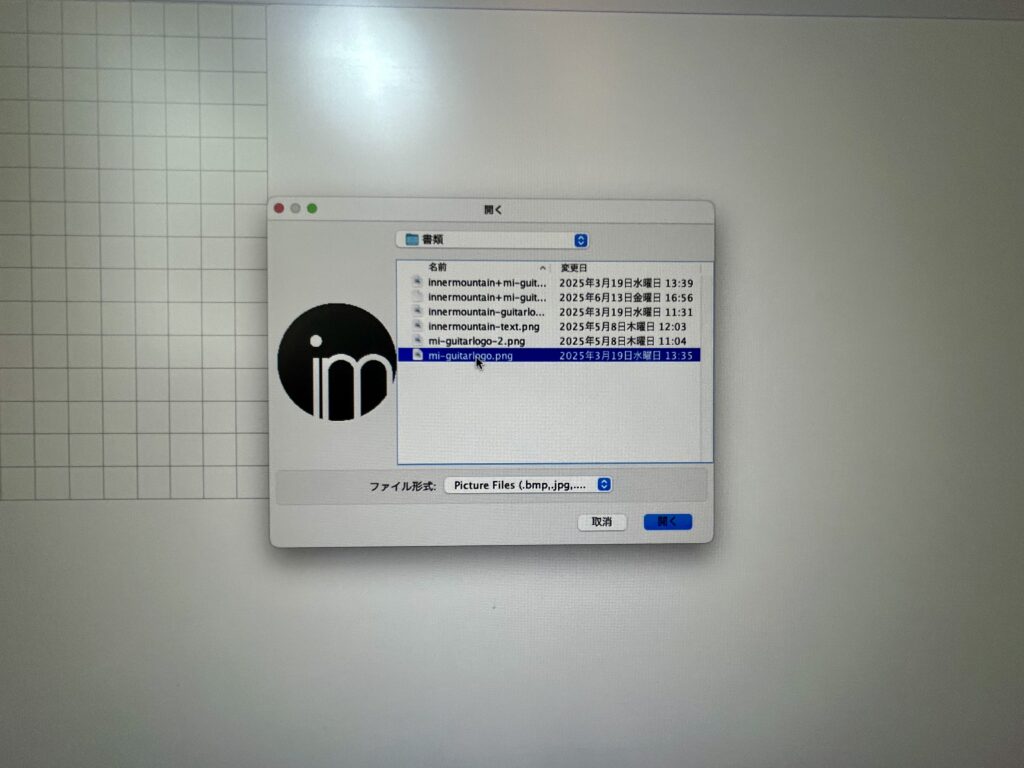
Task: Select the innermountain+mi-guit file dated 13:39
Action: (487, 283)
